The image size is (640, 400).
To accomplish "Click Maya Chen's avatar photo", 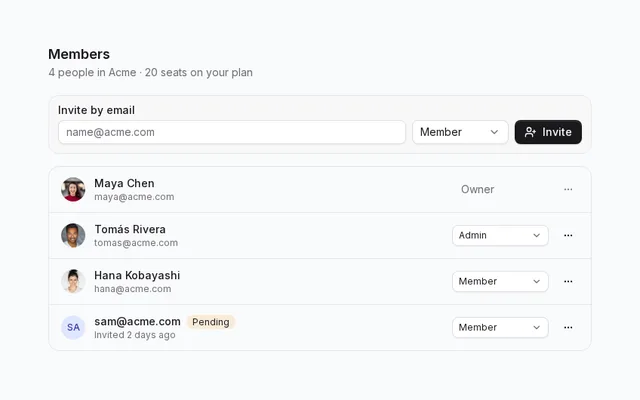I will tap(73, 189).
